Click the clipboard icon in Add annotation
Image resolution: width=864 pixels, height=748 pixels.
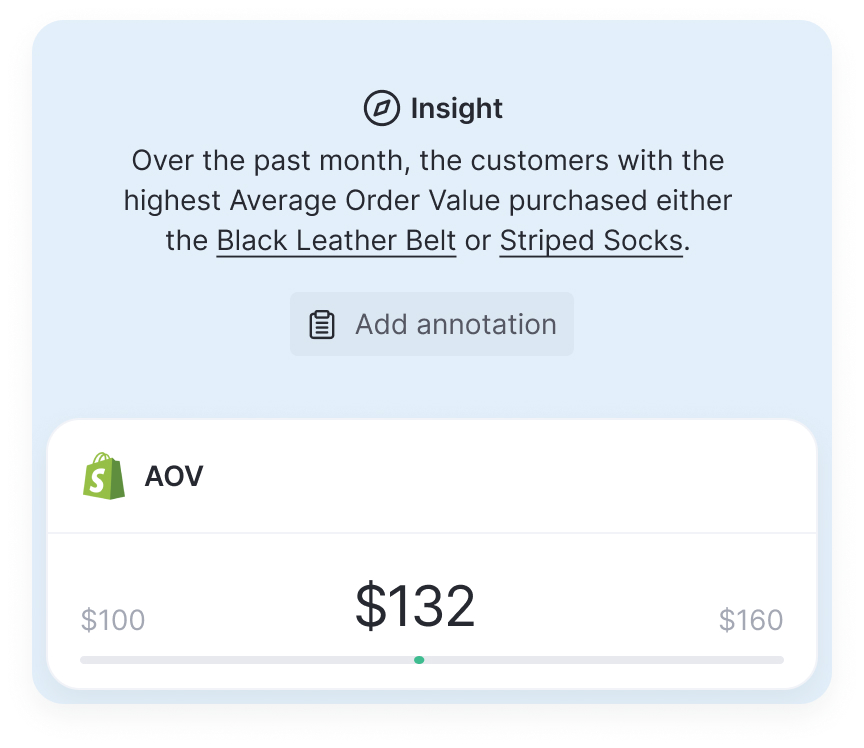point(322,325)
